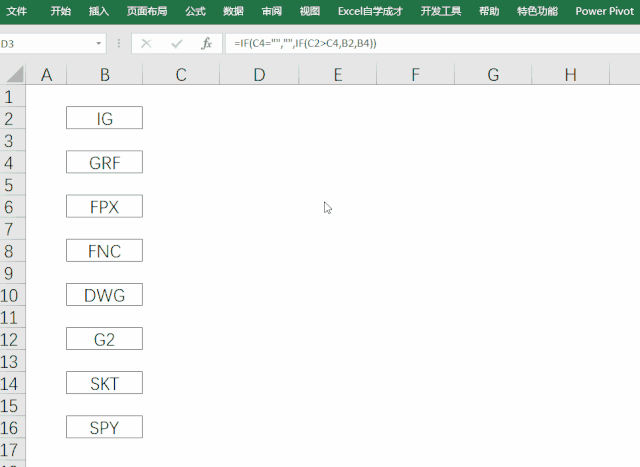Screen dimensions: 640x467
Task: Select column E header
Action: [338, 75]
